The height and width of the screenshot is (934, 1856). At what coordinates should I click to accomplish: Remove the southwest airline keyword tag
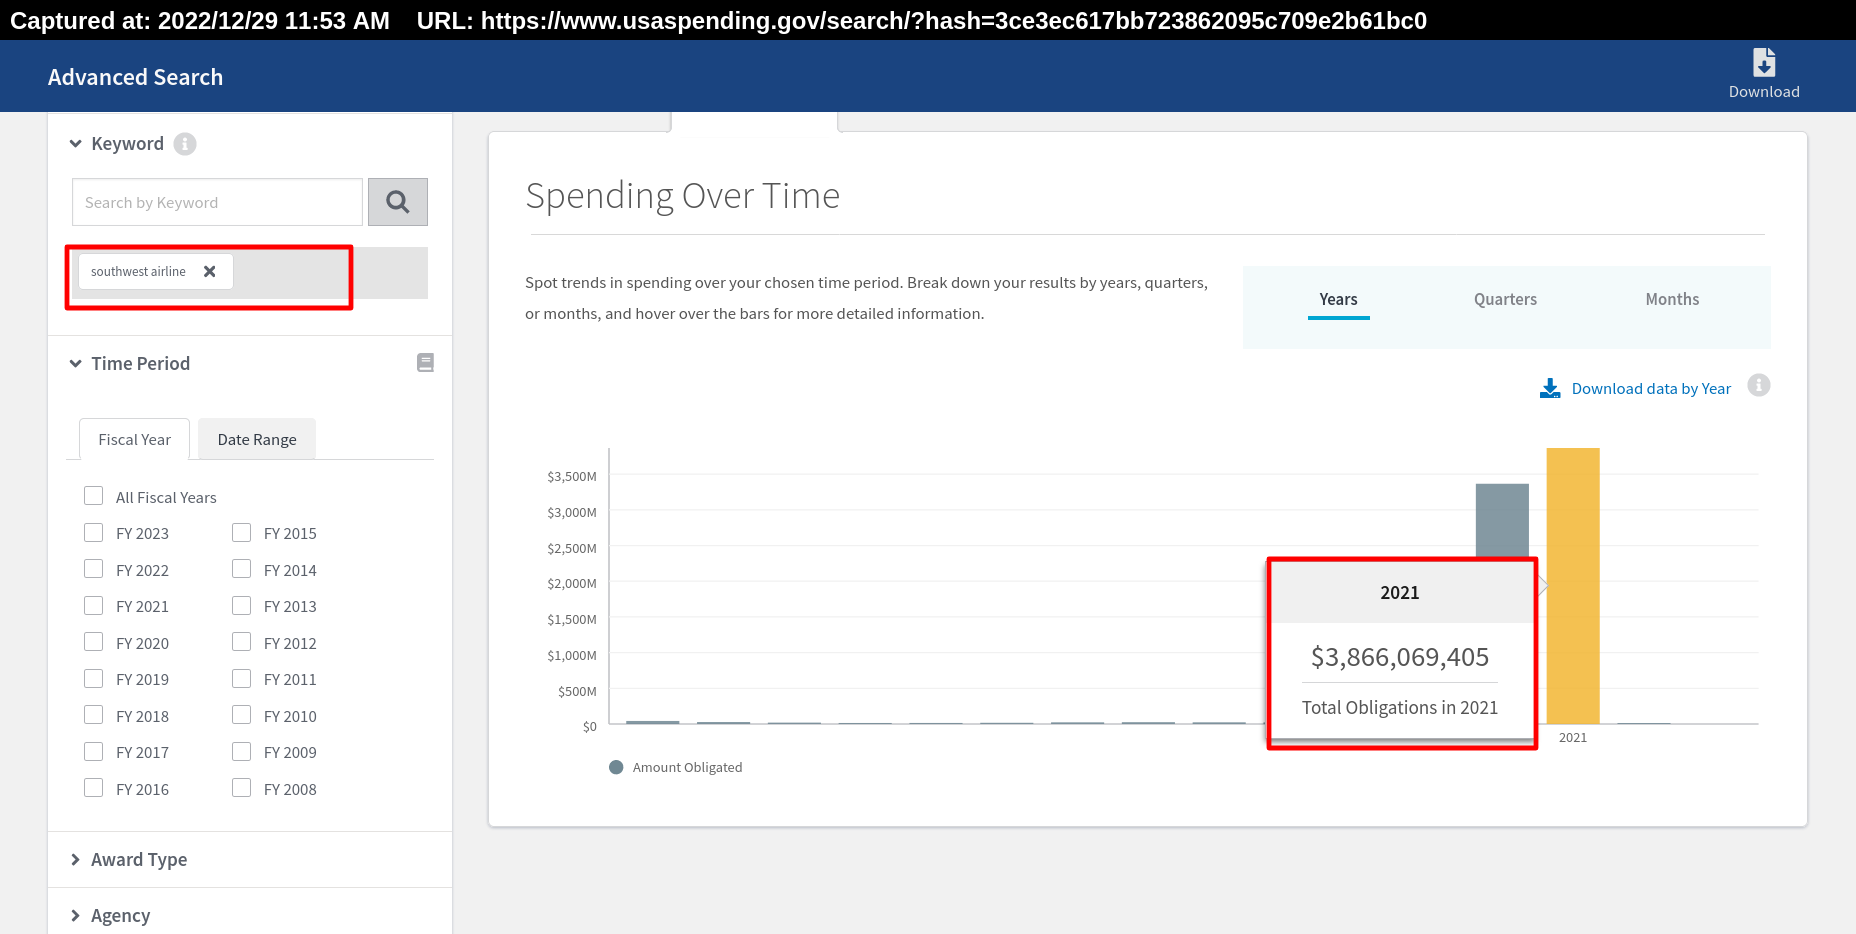pyautogui.click(x=210, y=271)
